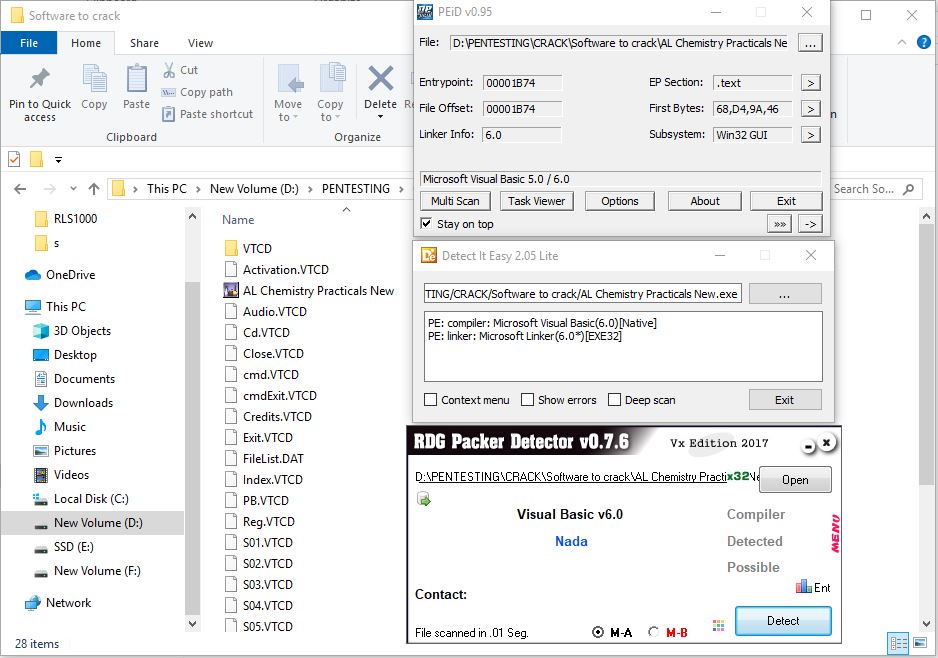This screenshot has width=938, height=658.
Task: Open Task Viewer in PEiD
Action: (x=536, y=201)
